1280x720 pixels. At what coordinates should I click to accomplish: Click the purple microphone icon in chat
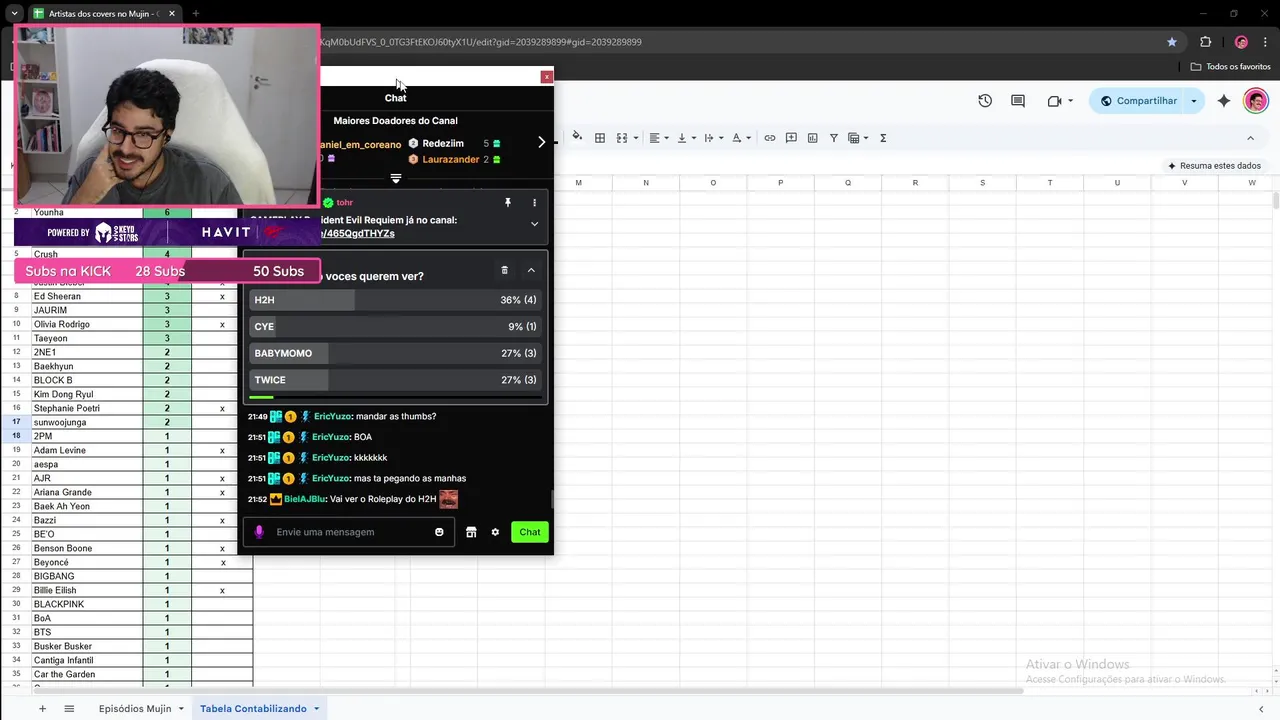click(x=259, y=532)
